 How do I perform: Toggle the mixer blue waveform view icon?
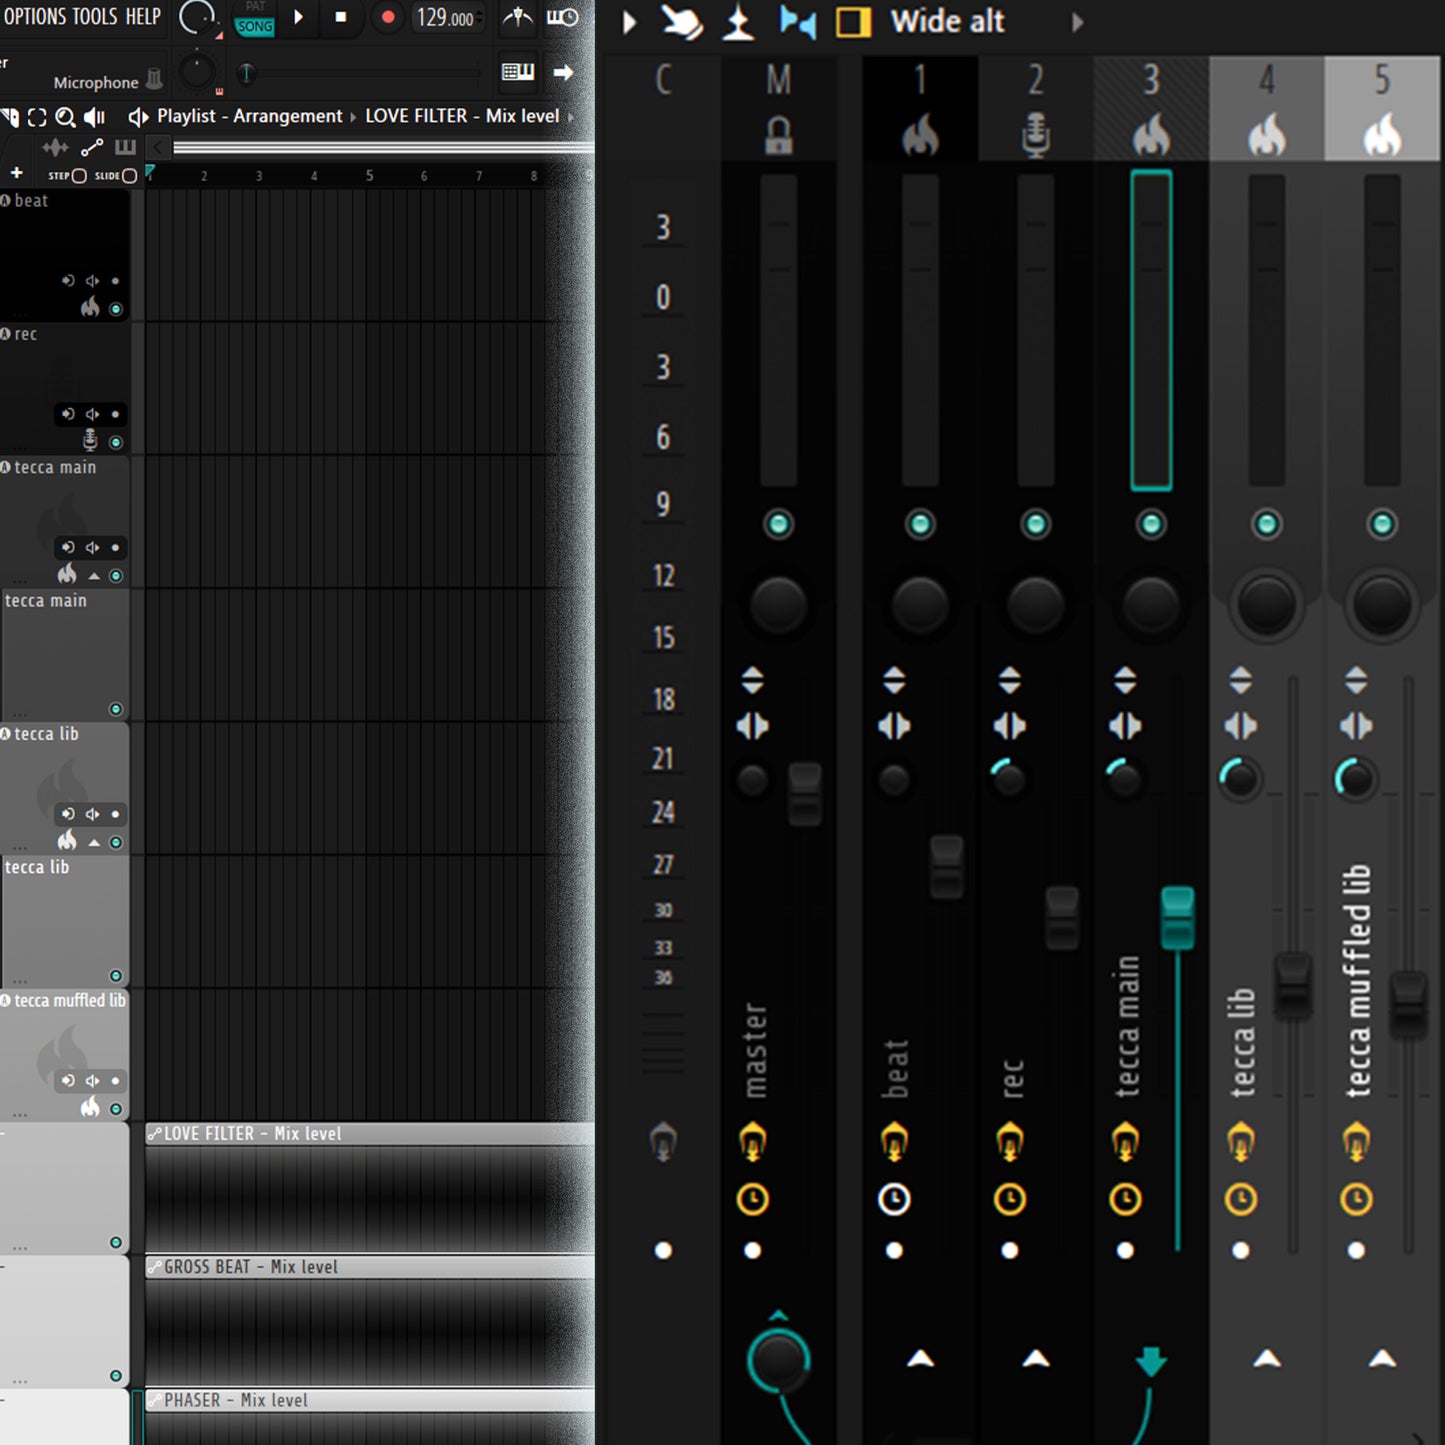pos(797,22)
